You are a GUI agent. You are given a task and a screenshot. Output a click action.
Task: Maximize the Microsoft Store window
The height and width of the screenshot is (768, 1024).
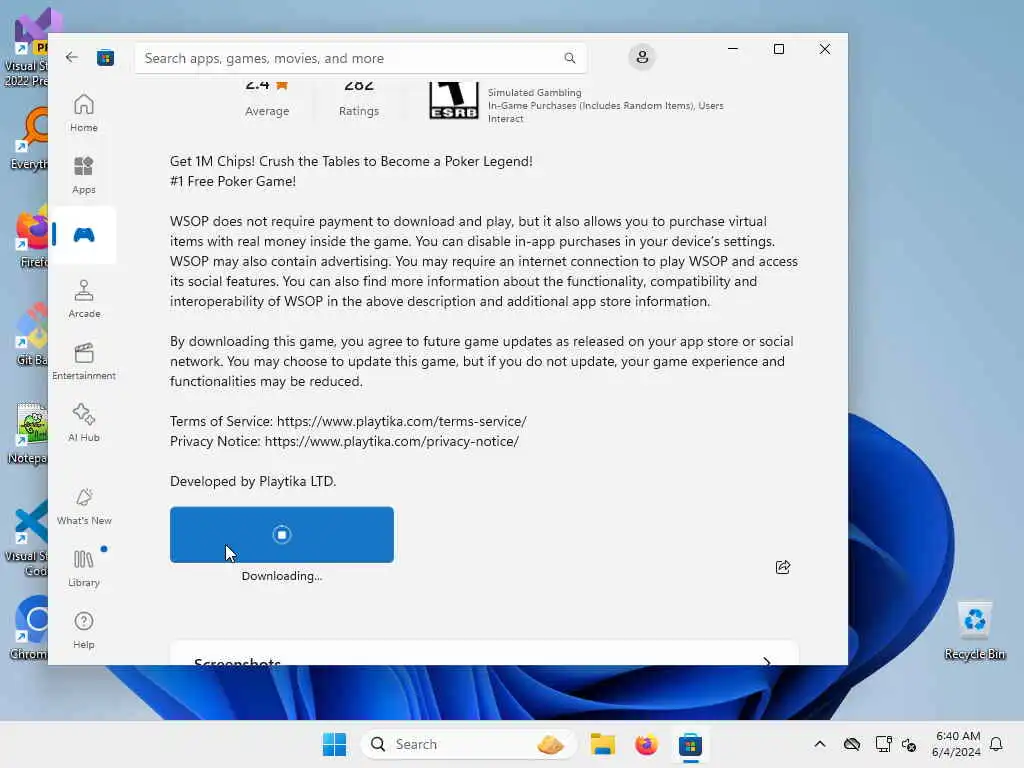tap(778, 49)
